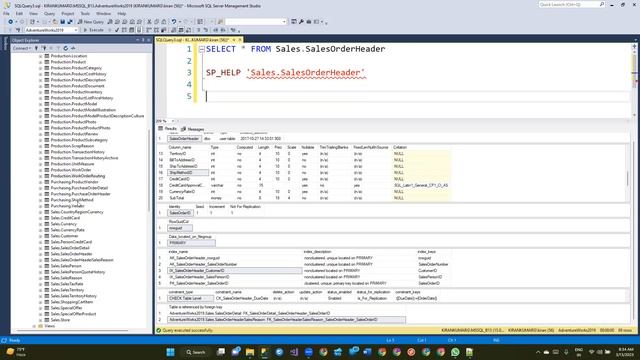Viewport: 640px width, 360px height.
Task: Expand the Sales.Store table node
Action: click(40, 320)
